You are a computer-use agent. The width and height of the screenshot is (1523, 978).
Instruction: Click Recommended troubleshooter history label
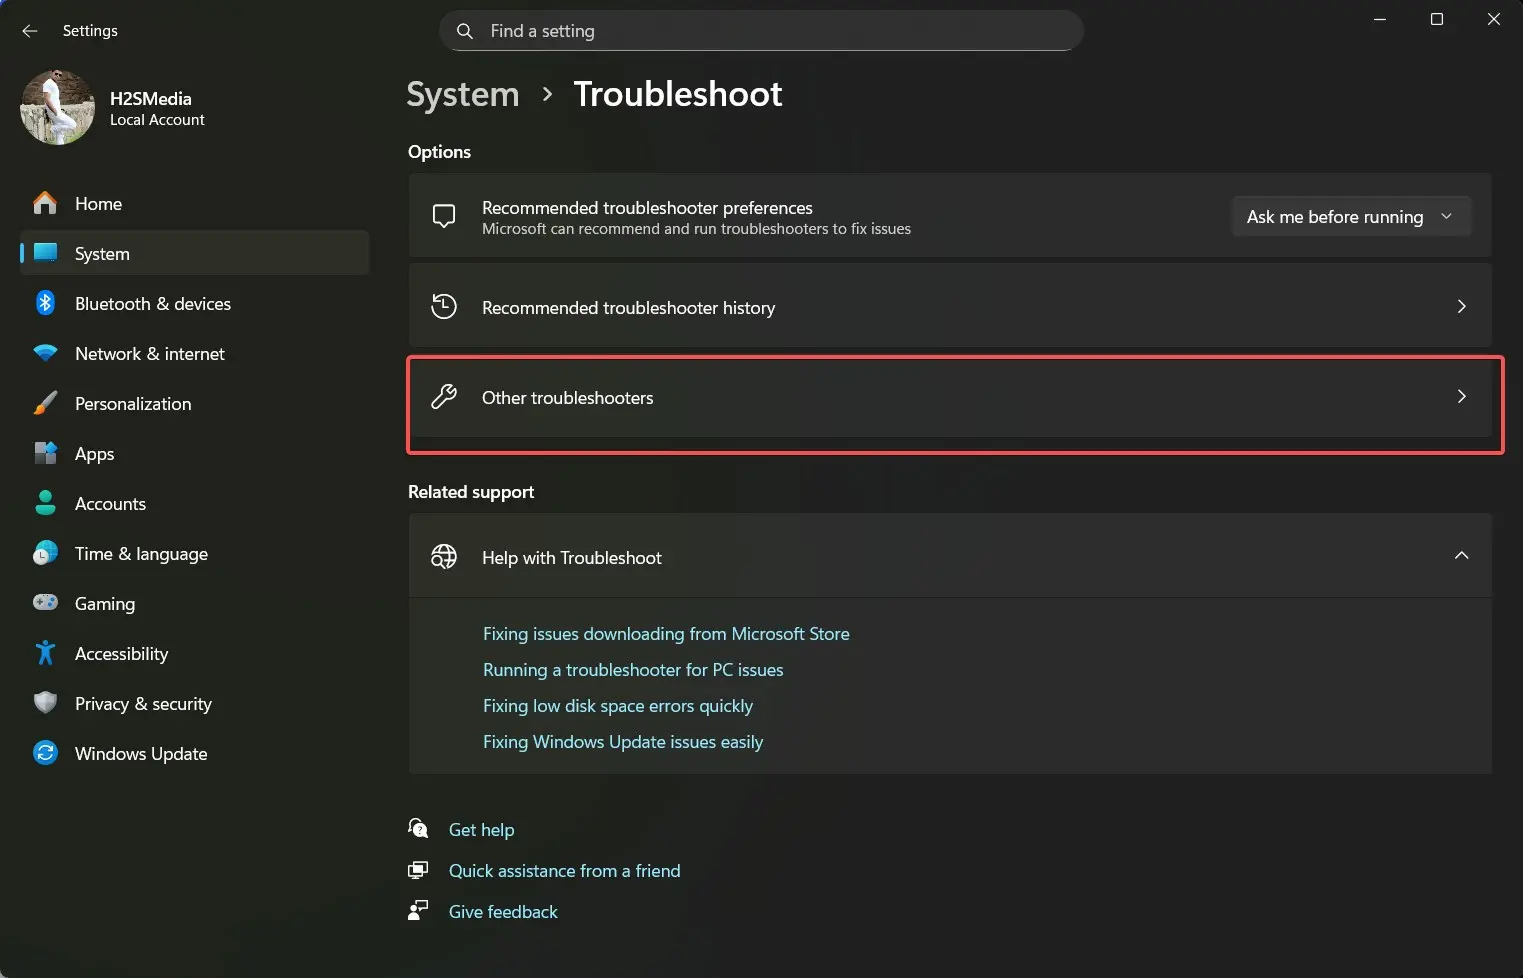[x=628, y=307]
